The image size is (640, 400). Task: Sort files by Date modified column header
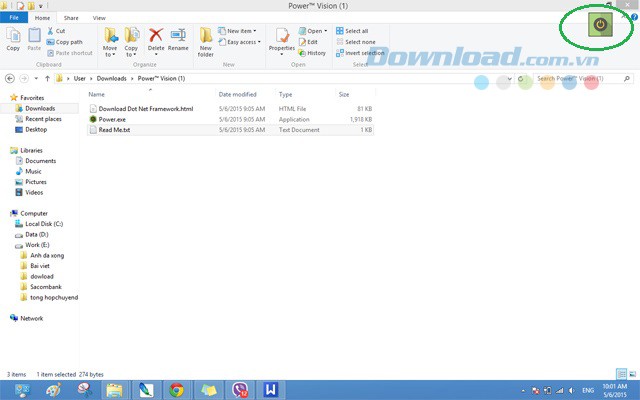[240, 94]
